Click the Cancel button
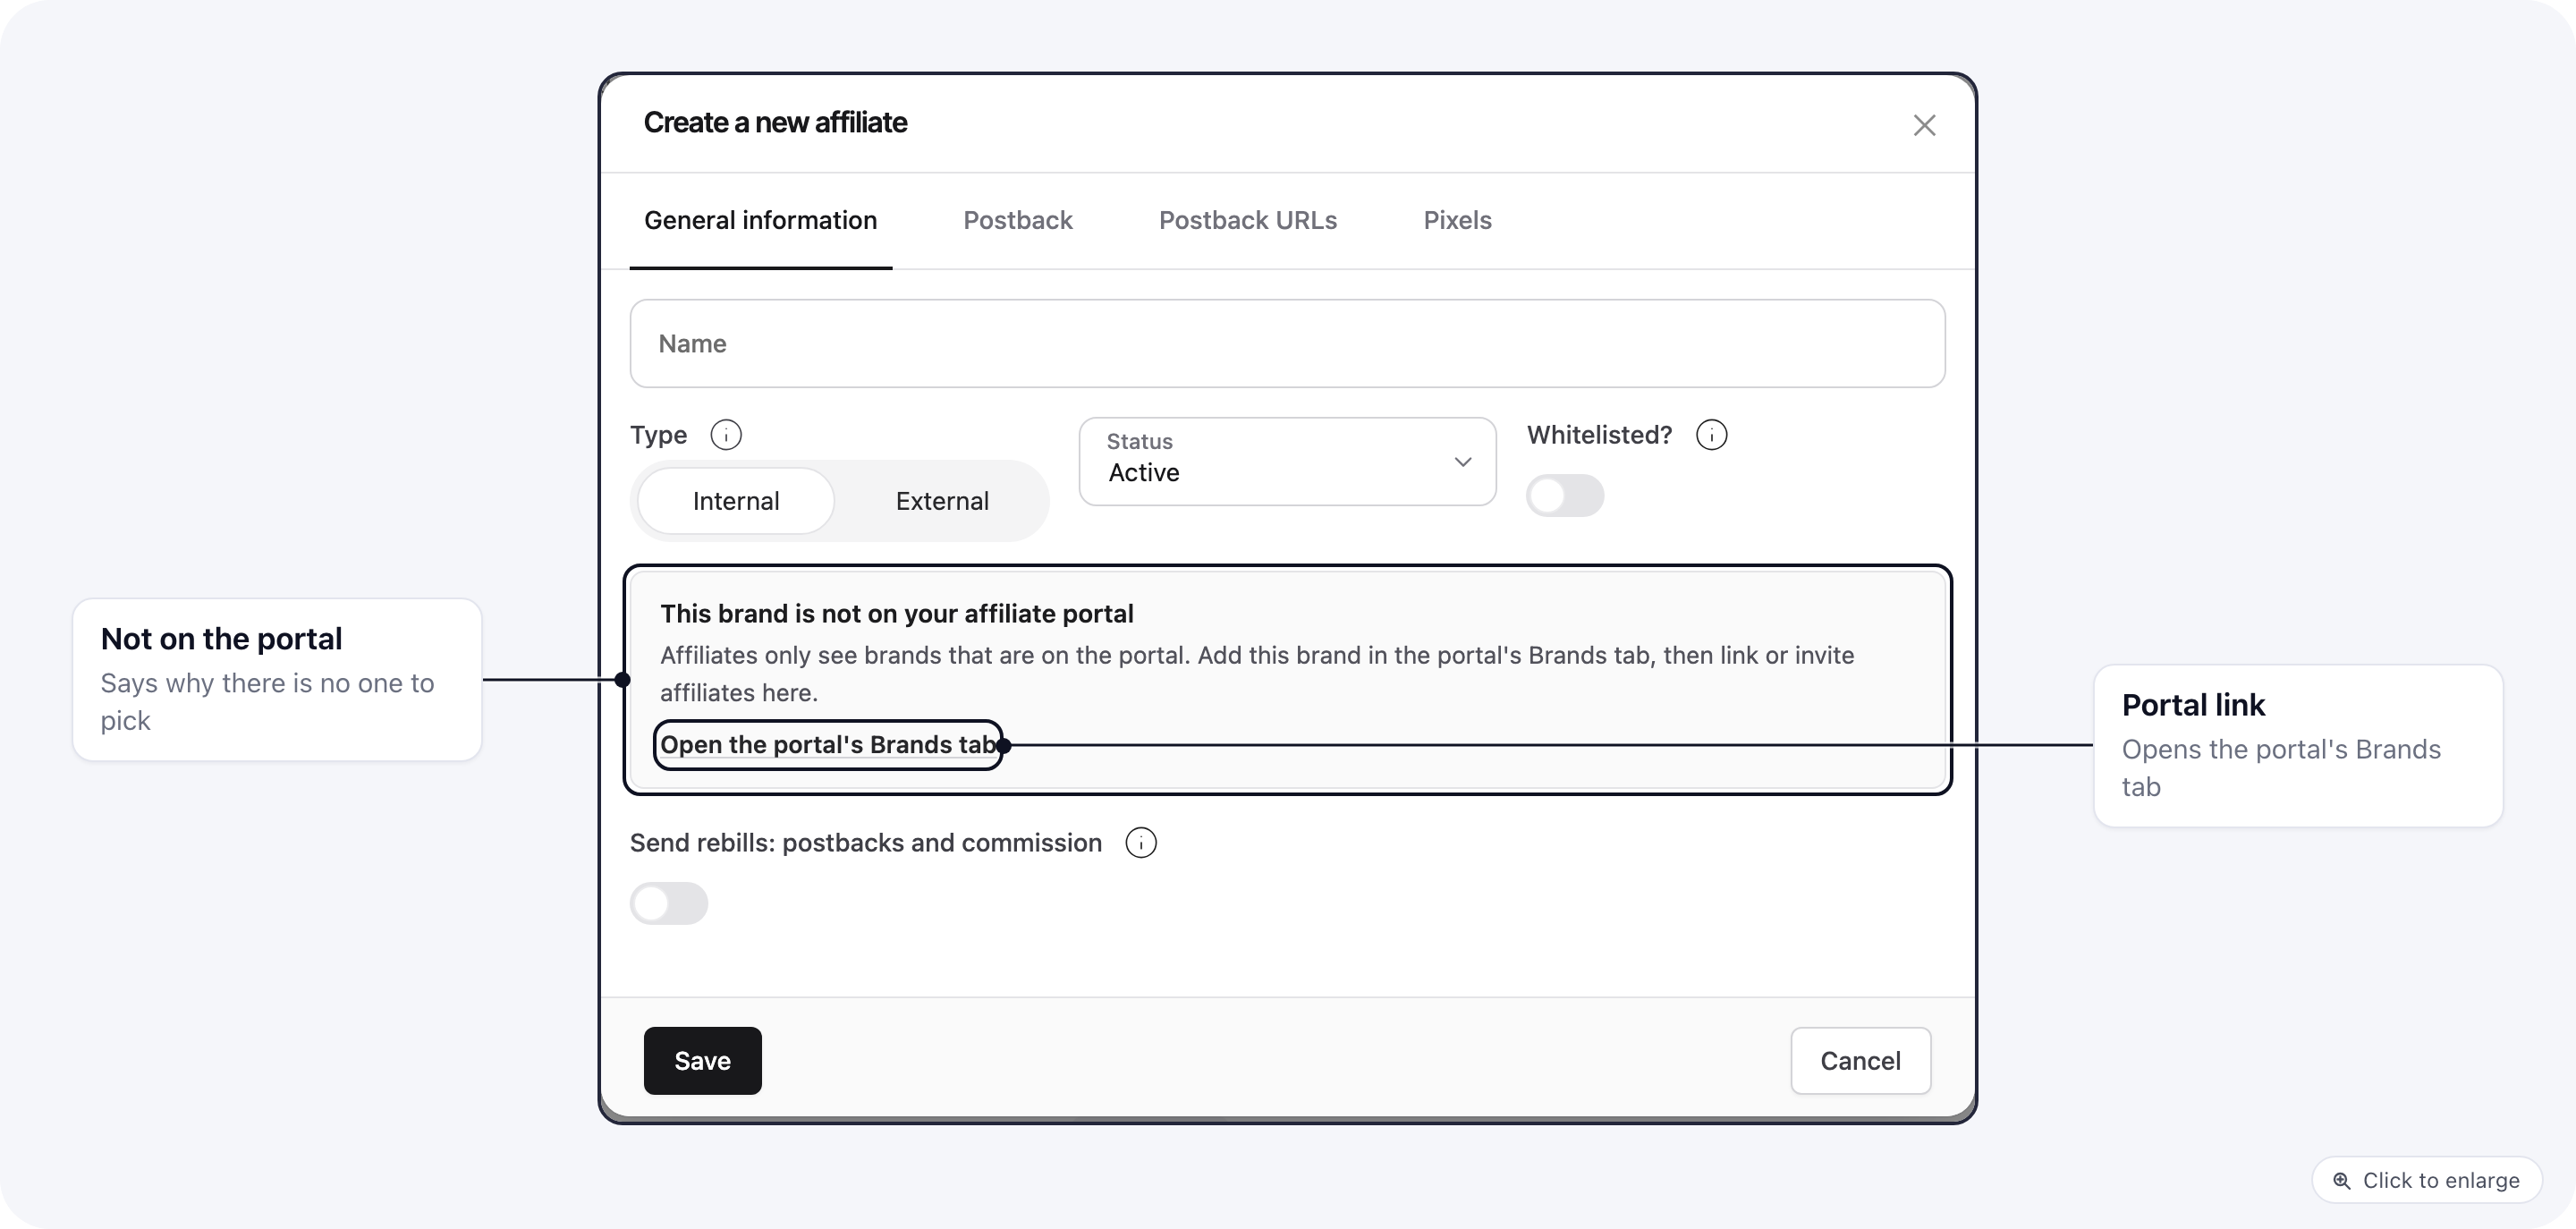Viewport: 2576px width, 1229px height. [x=1860, y=1061]
